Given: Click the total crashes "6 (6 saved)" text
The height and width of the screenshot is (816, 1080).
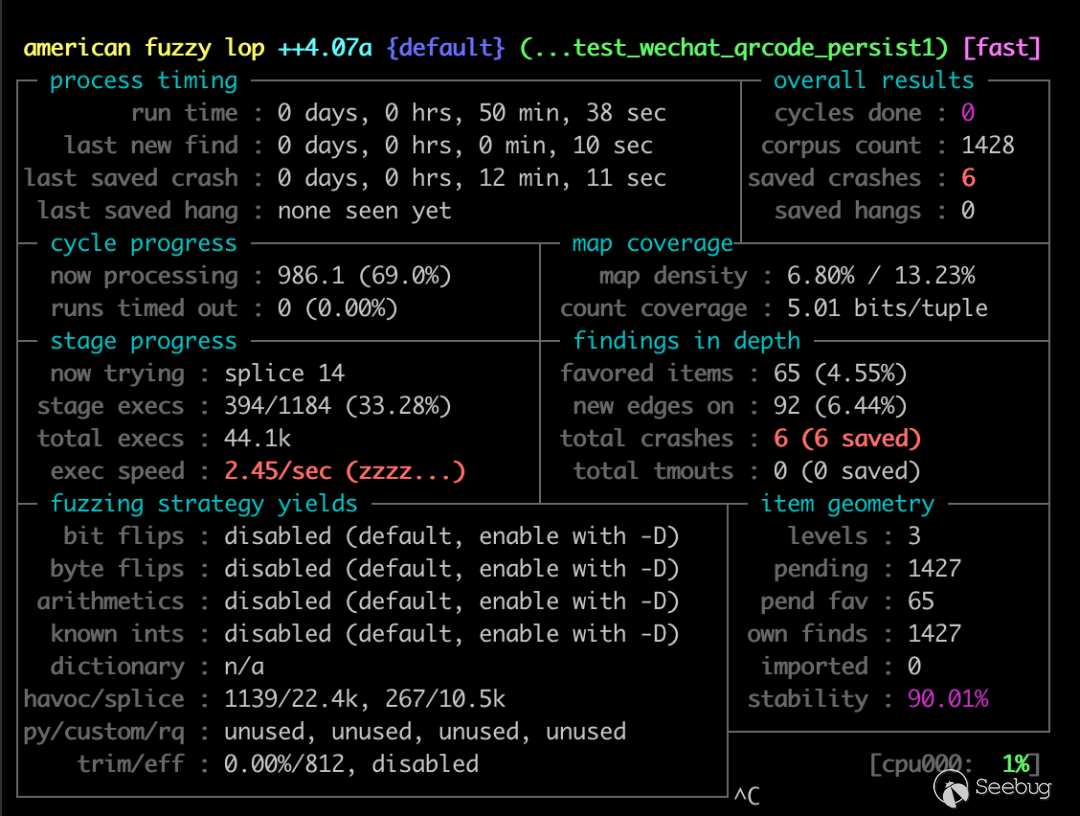Looking at the screenshot, I should [847, 439].
